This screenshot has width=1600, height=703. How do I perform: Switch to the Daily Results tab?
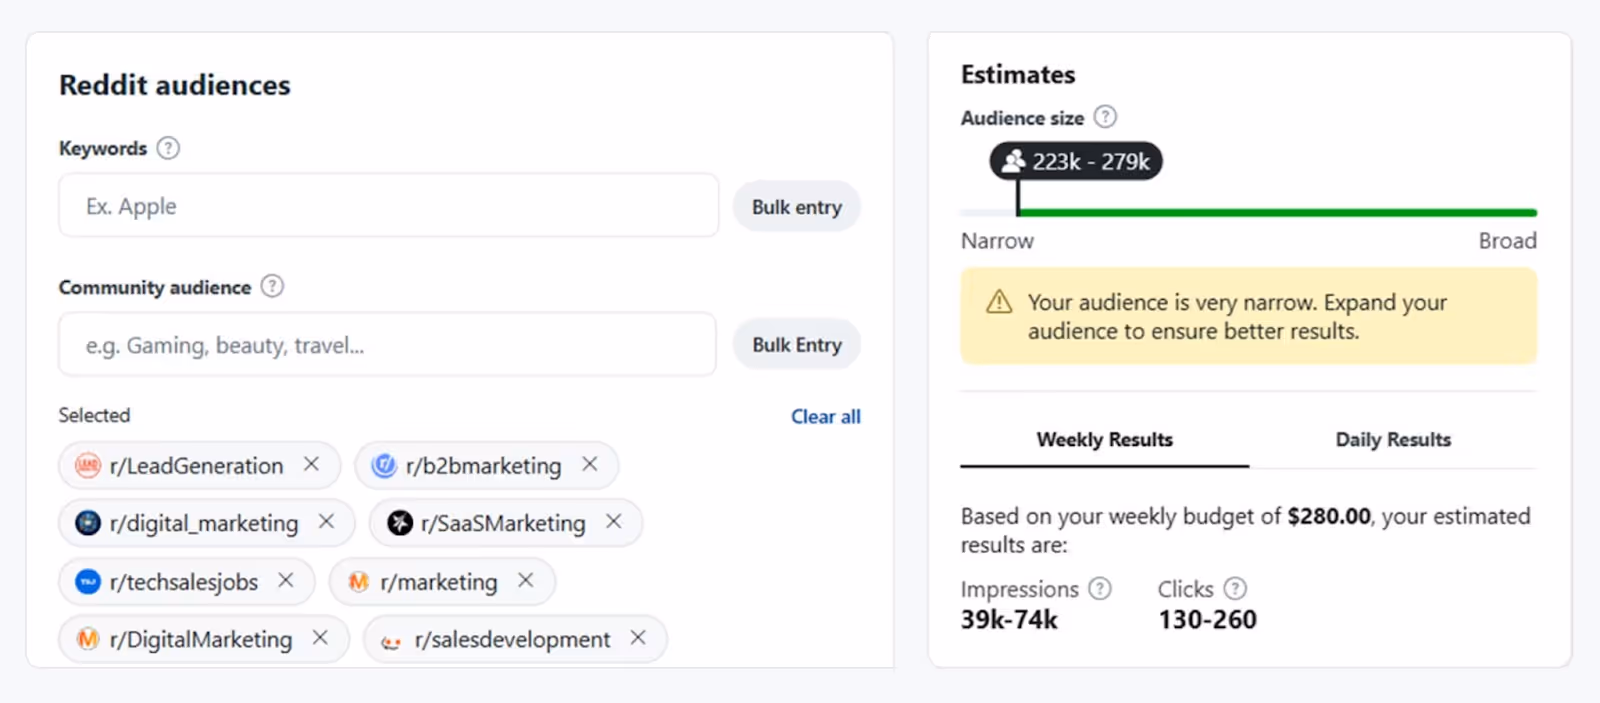(x=1393, y=440)
